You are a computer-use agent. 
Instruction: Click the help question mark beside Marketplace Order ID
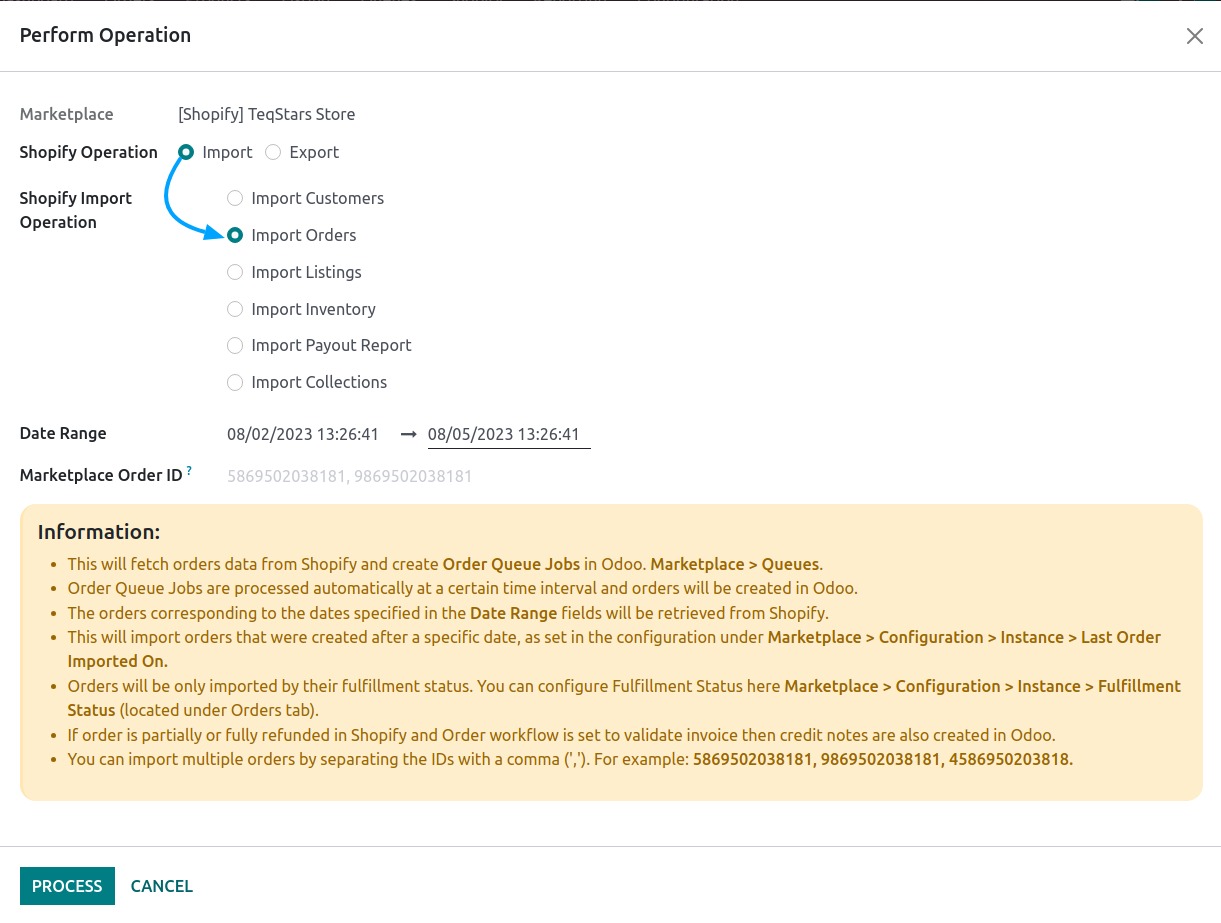(189, 471)
